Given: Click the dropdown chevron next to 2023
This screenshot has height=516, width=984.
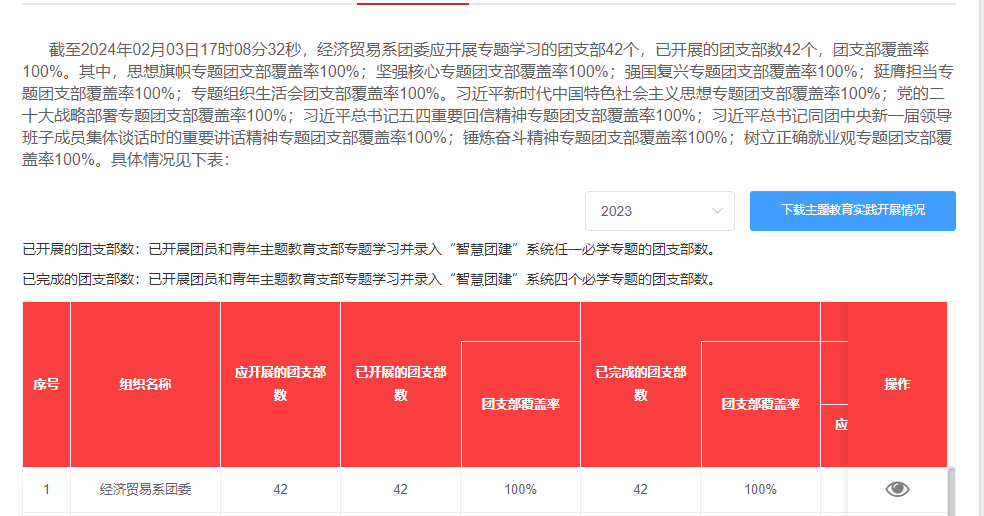Looking at the screenshot, I should coord(717,211).
